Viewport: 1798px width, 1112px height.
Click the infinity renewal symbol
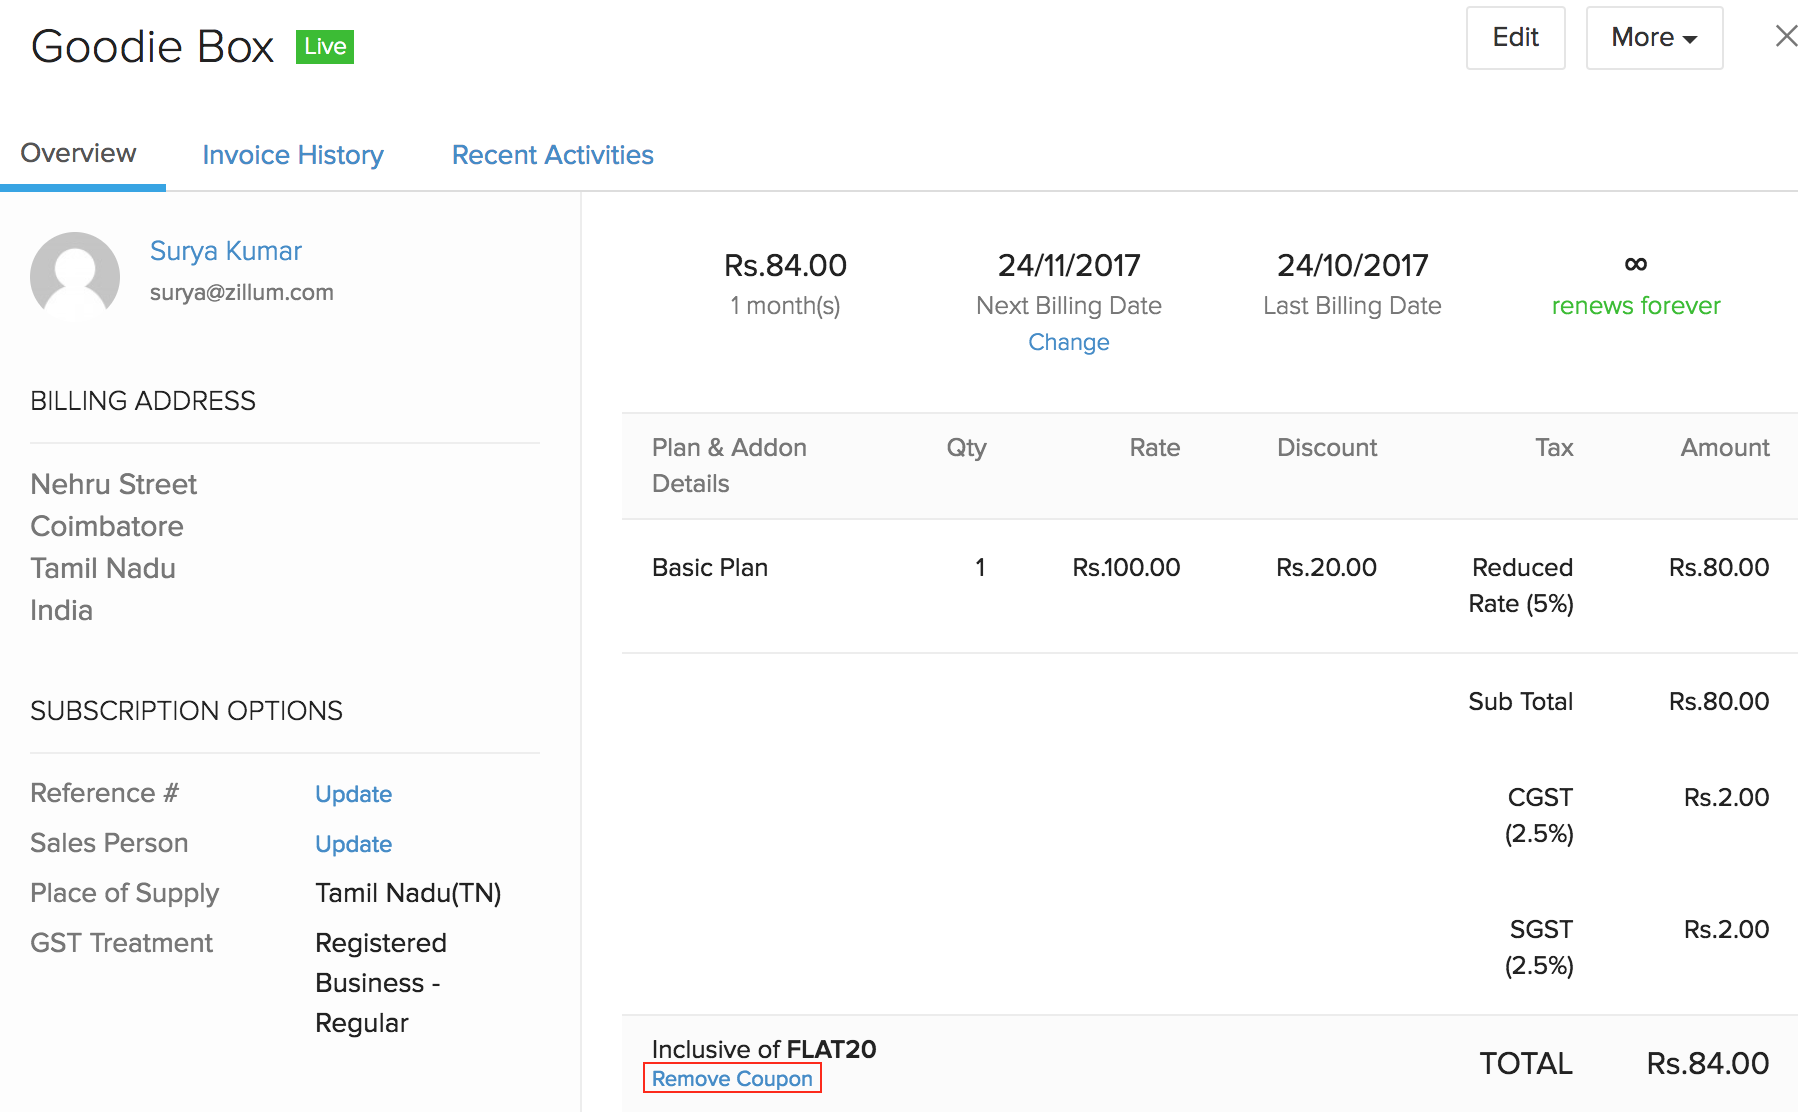pos(1635,264)
